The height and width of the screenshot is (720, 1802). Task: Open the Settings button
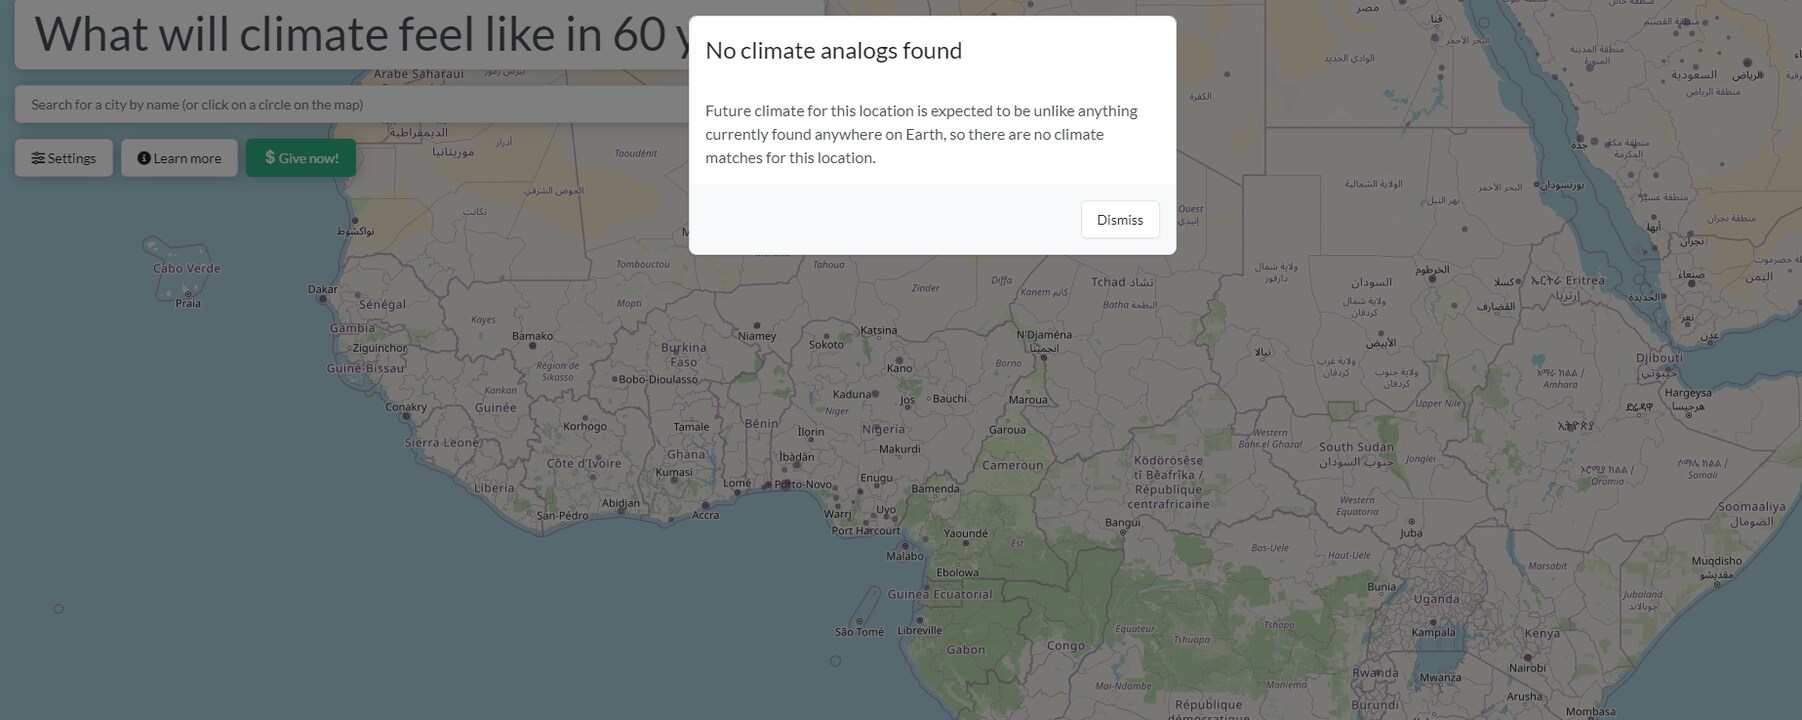coord(64,158)
